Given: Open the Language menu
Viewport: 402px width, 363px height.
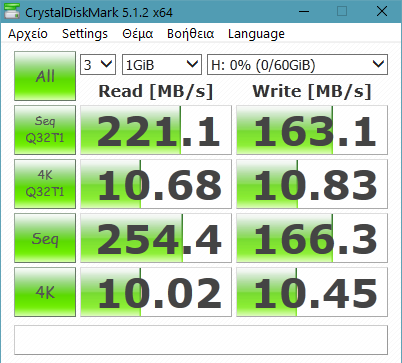Looking at the screenshot, I should 256,34.
